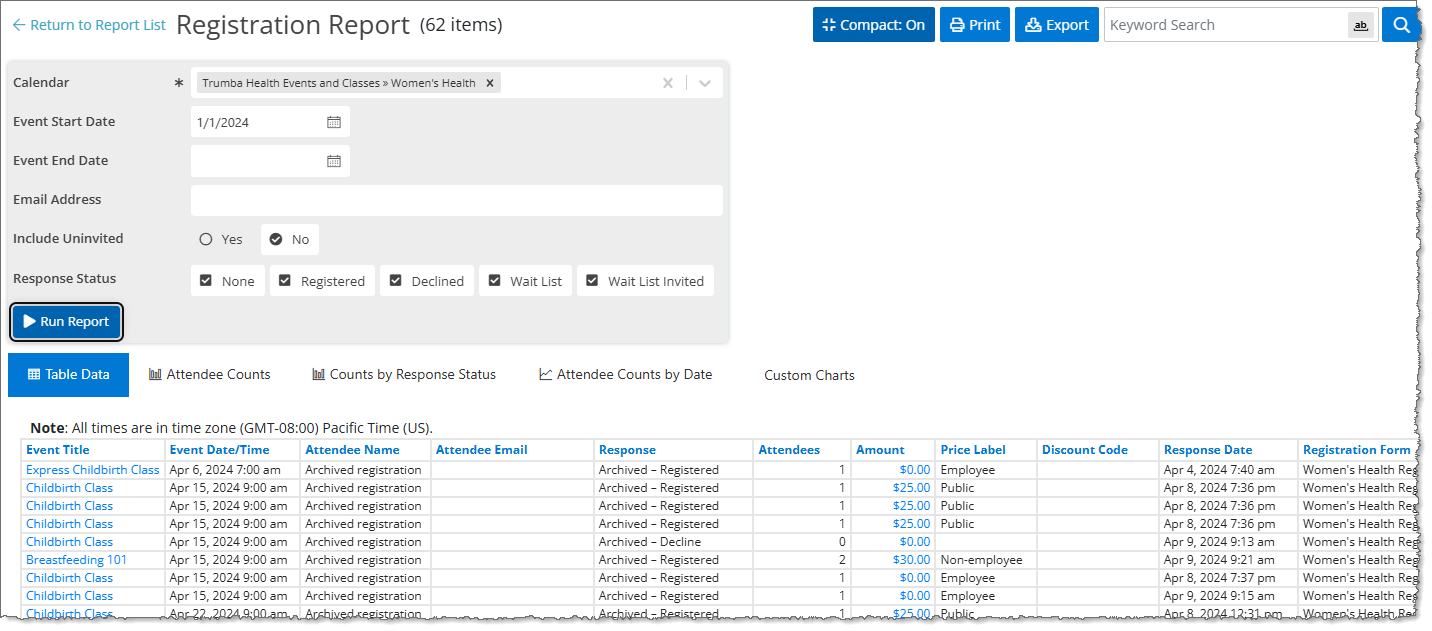
Task: Click the Export button
Action: [x=1057, y=25]
